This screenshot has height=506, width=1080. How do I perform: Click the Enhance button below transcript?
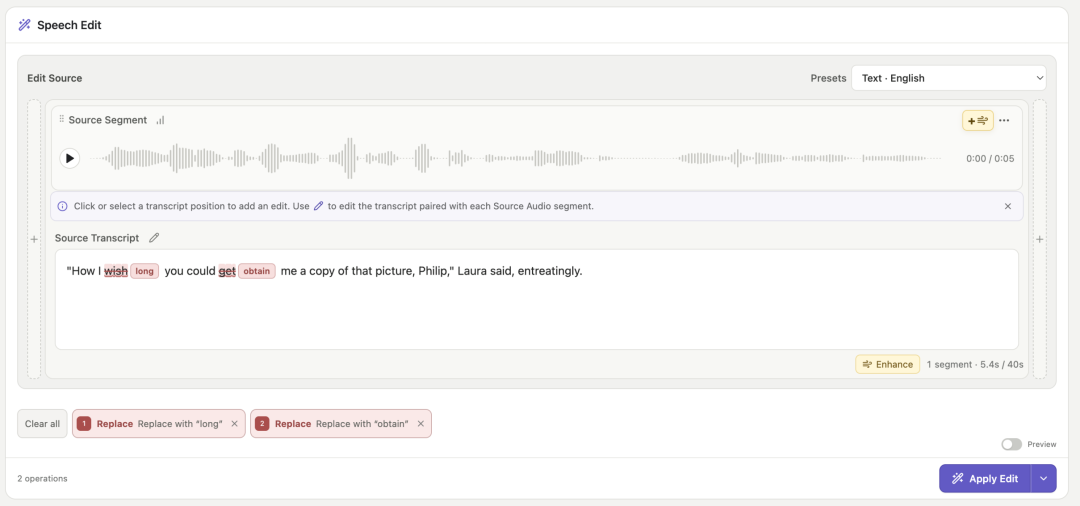click(888, 364)
